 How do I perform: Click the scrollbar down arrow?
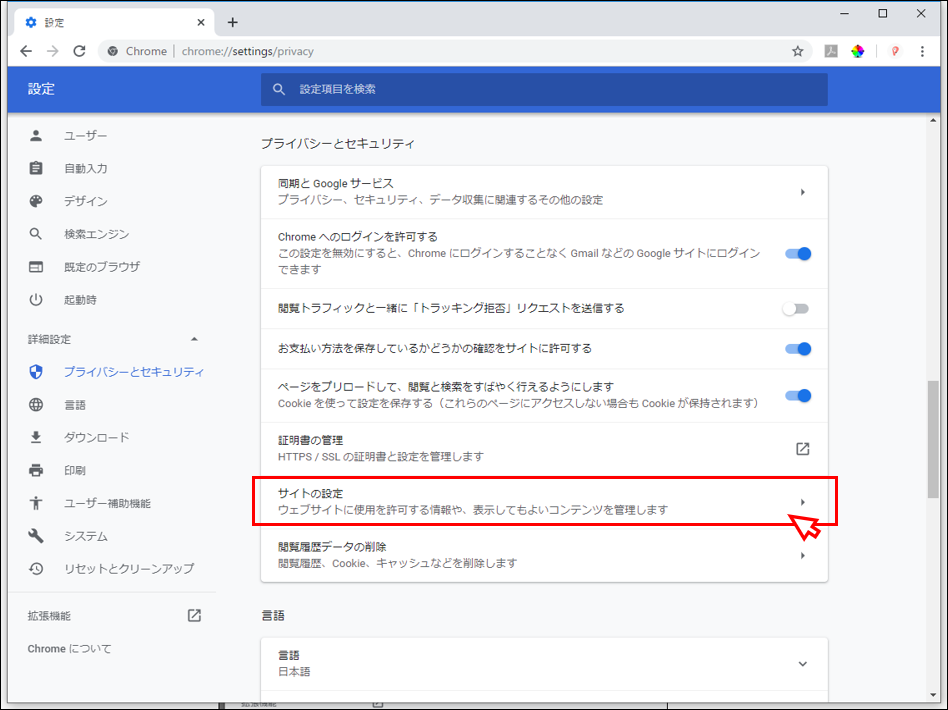tap(933, 695)
